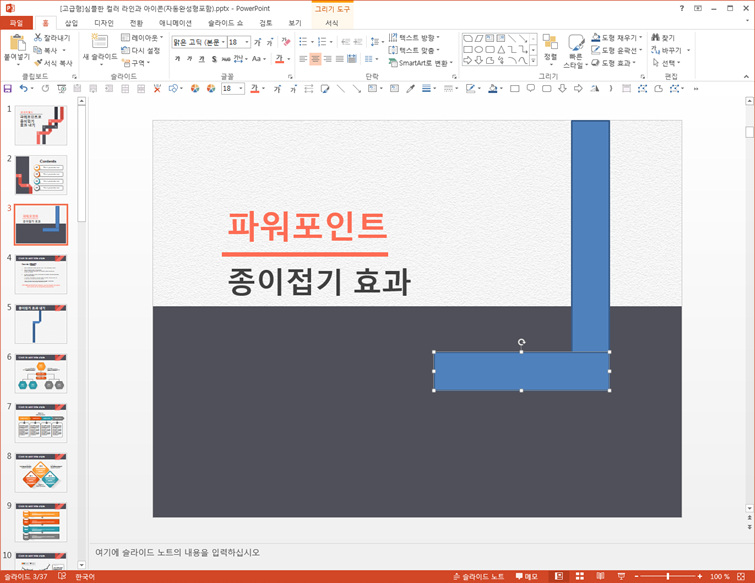The image size is (755, 583).
Task: Open the Shape Effects (도형 효과) menu
Action: point(614,63)
